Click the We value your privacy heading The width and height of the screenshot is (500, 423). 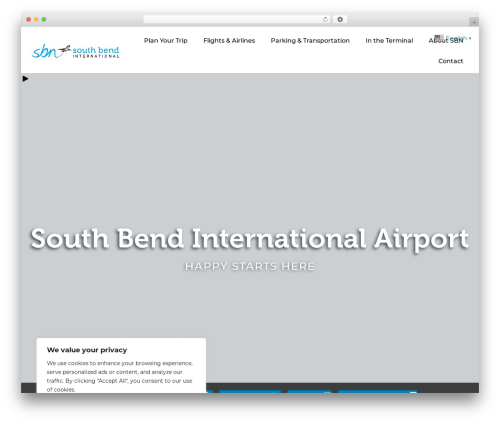click(87, 350)
